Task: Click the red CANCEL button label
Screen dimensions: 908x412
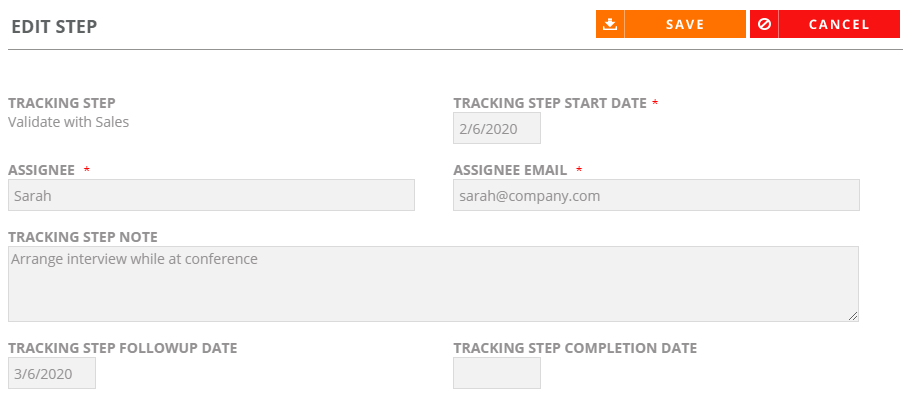Action: coord(839,24)
